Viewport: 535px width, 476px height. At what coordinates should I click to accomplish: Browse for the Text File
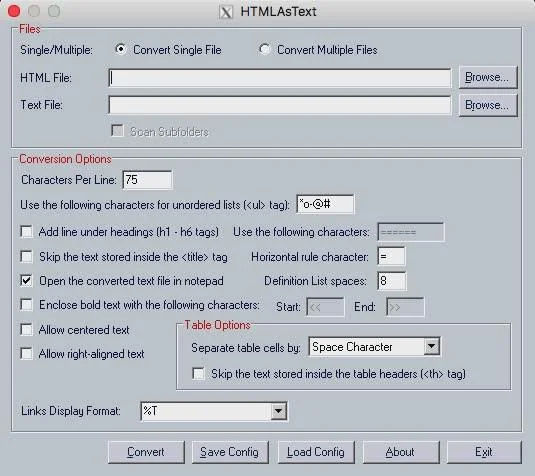[x=488, y=105]
